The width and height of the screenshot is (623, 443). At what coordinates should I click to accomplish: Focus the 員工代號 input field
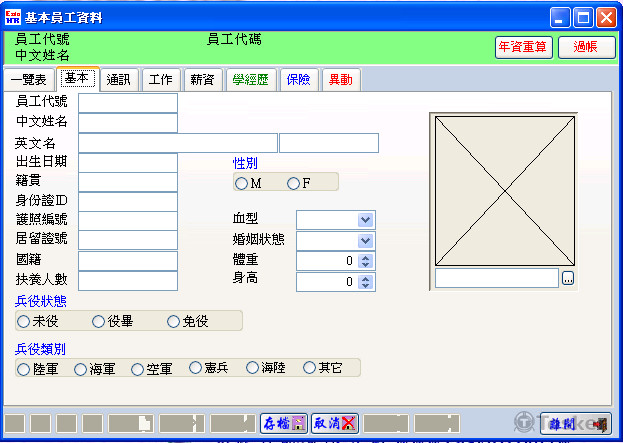(128, 103)
